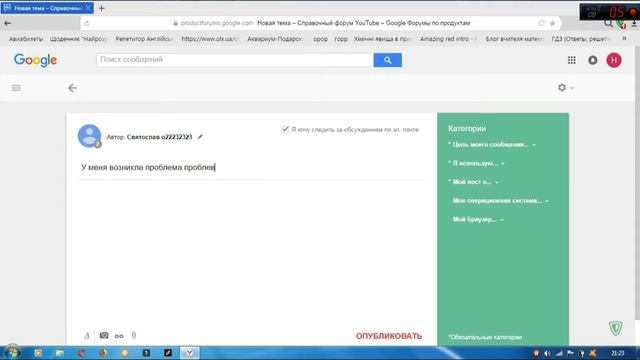Viewport: 640px width, 360px height.
Task: Open the hamburger side menu
Action: click(16, 88)
